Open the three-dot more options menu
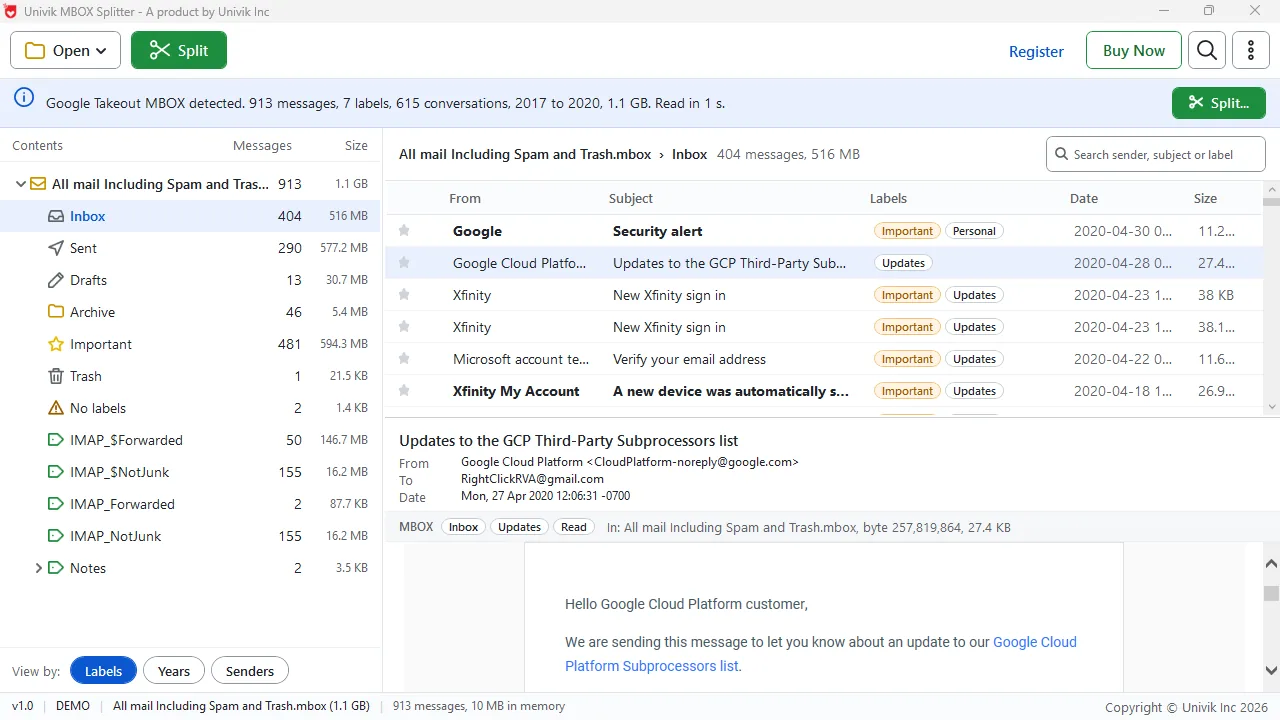The image size is (1280, 720). click(x=1251, y=50)
